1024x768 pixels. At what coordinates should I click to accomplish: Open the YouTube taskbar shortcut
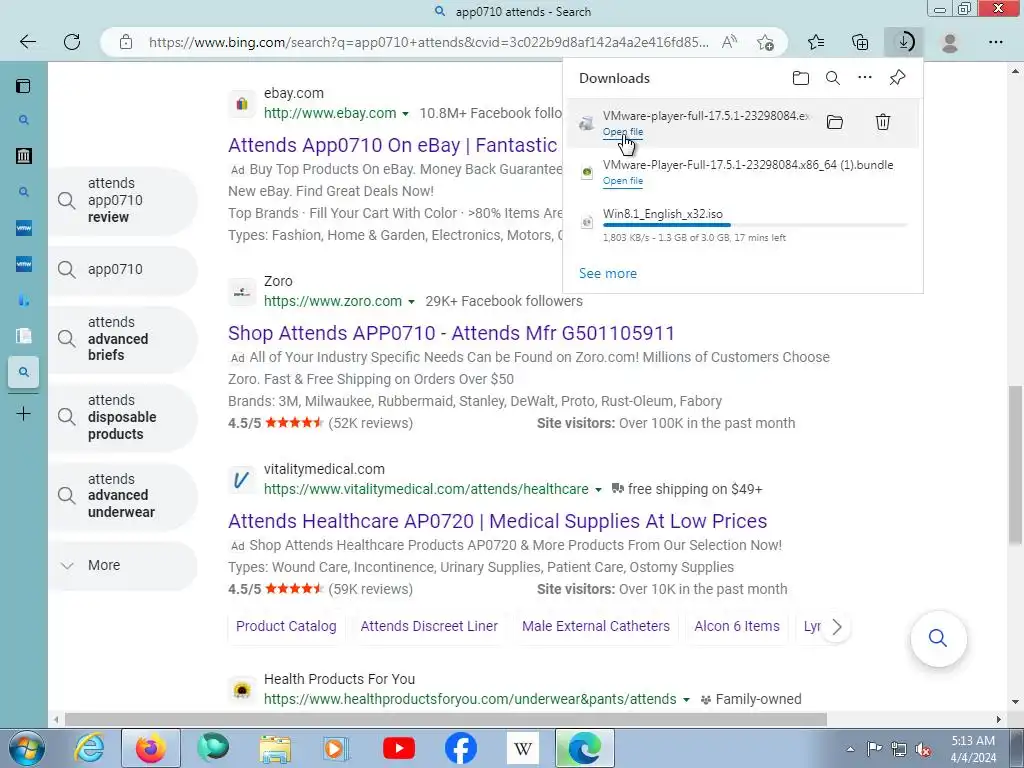tap(399, 748)
